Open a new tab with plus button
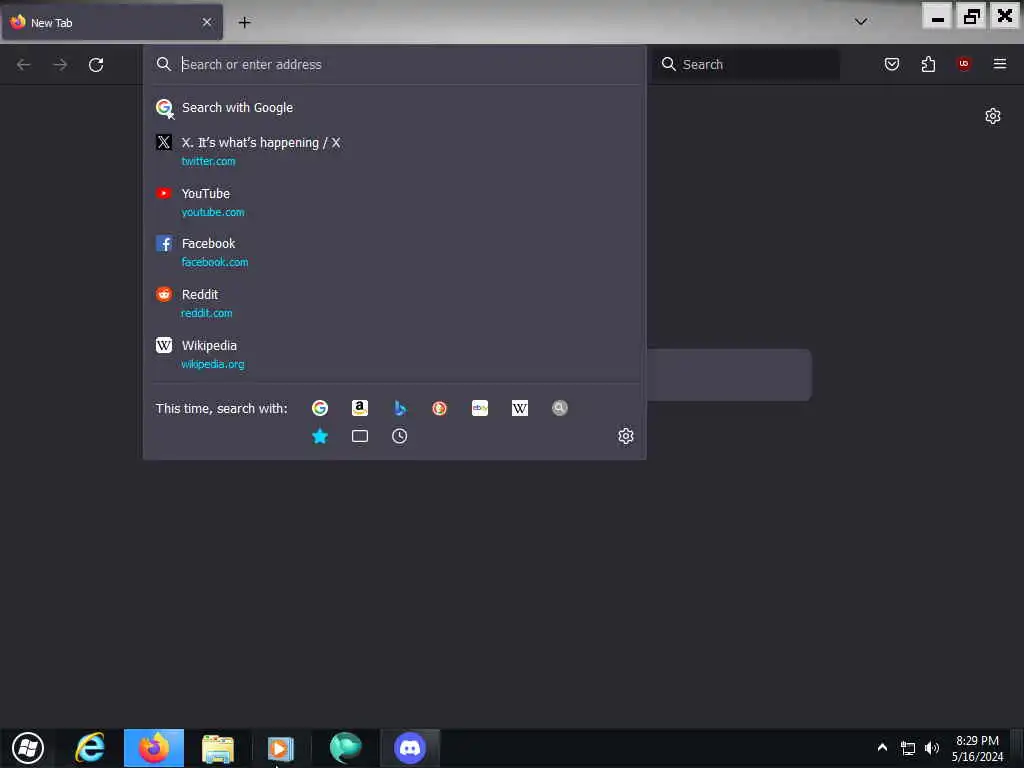 (x=244, y=22)
